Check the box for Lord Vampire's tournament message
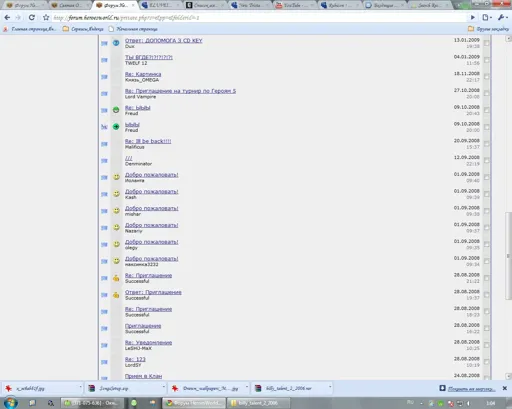This screenshot has height=409, width=512. (487, 93)
